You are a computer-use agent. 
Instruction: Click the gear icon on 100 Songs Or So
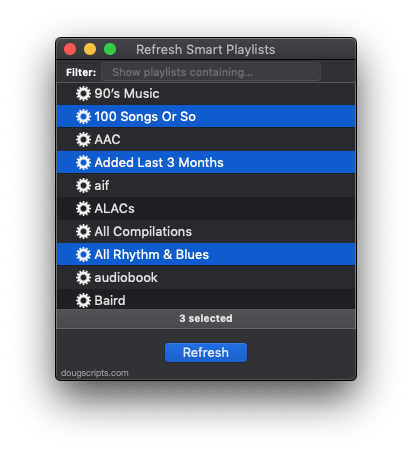[83, 117]
